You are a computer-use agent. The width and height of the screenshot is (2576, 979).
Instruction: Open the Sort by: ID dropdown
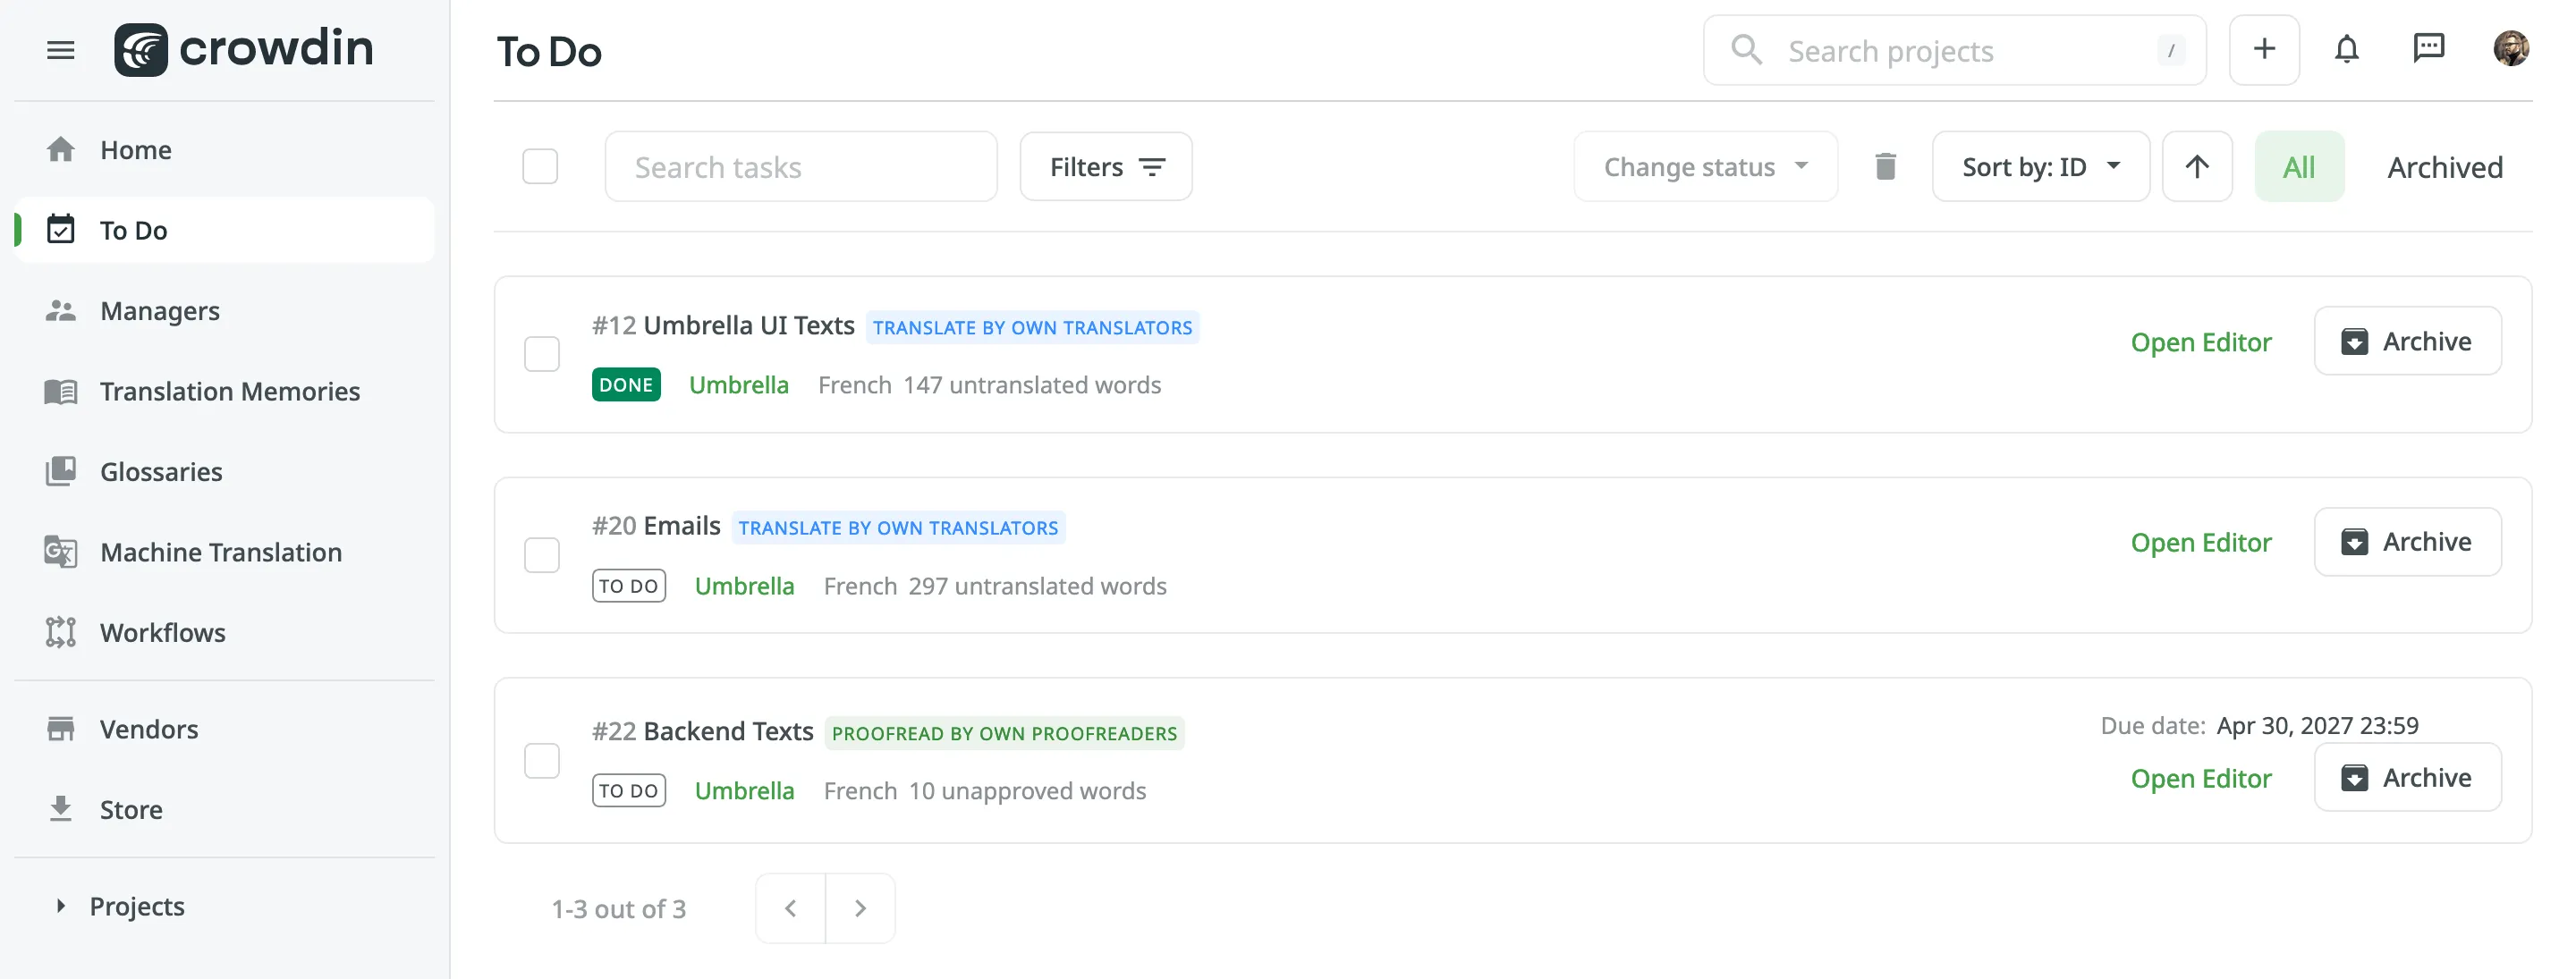pyautogui.click(x=2041, y=166)
